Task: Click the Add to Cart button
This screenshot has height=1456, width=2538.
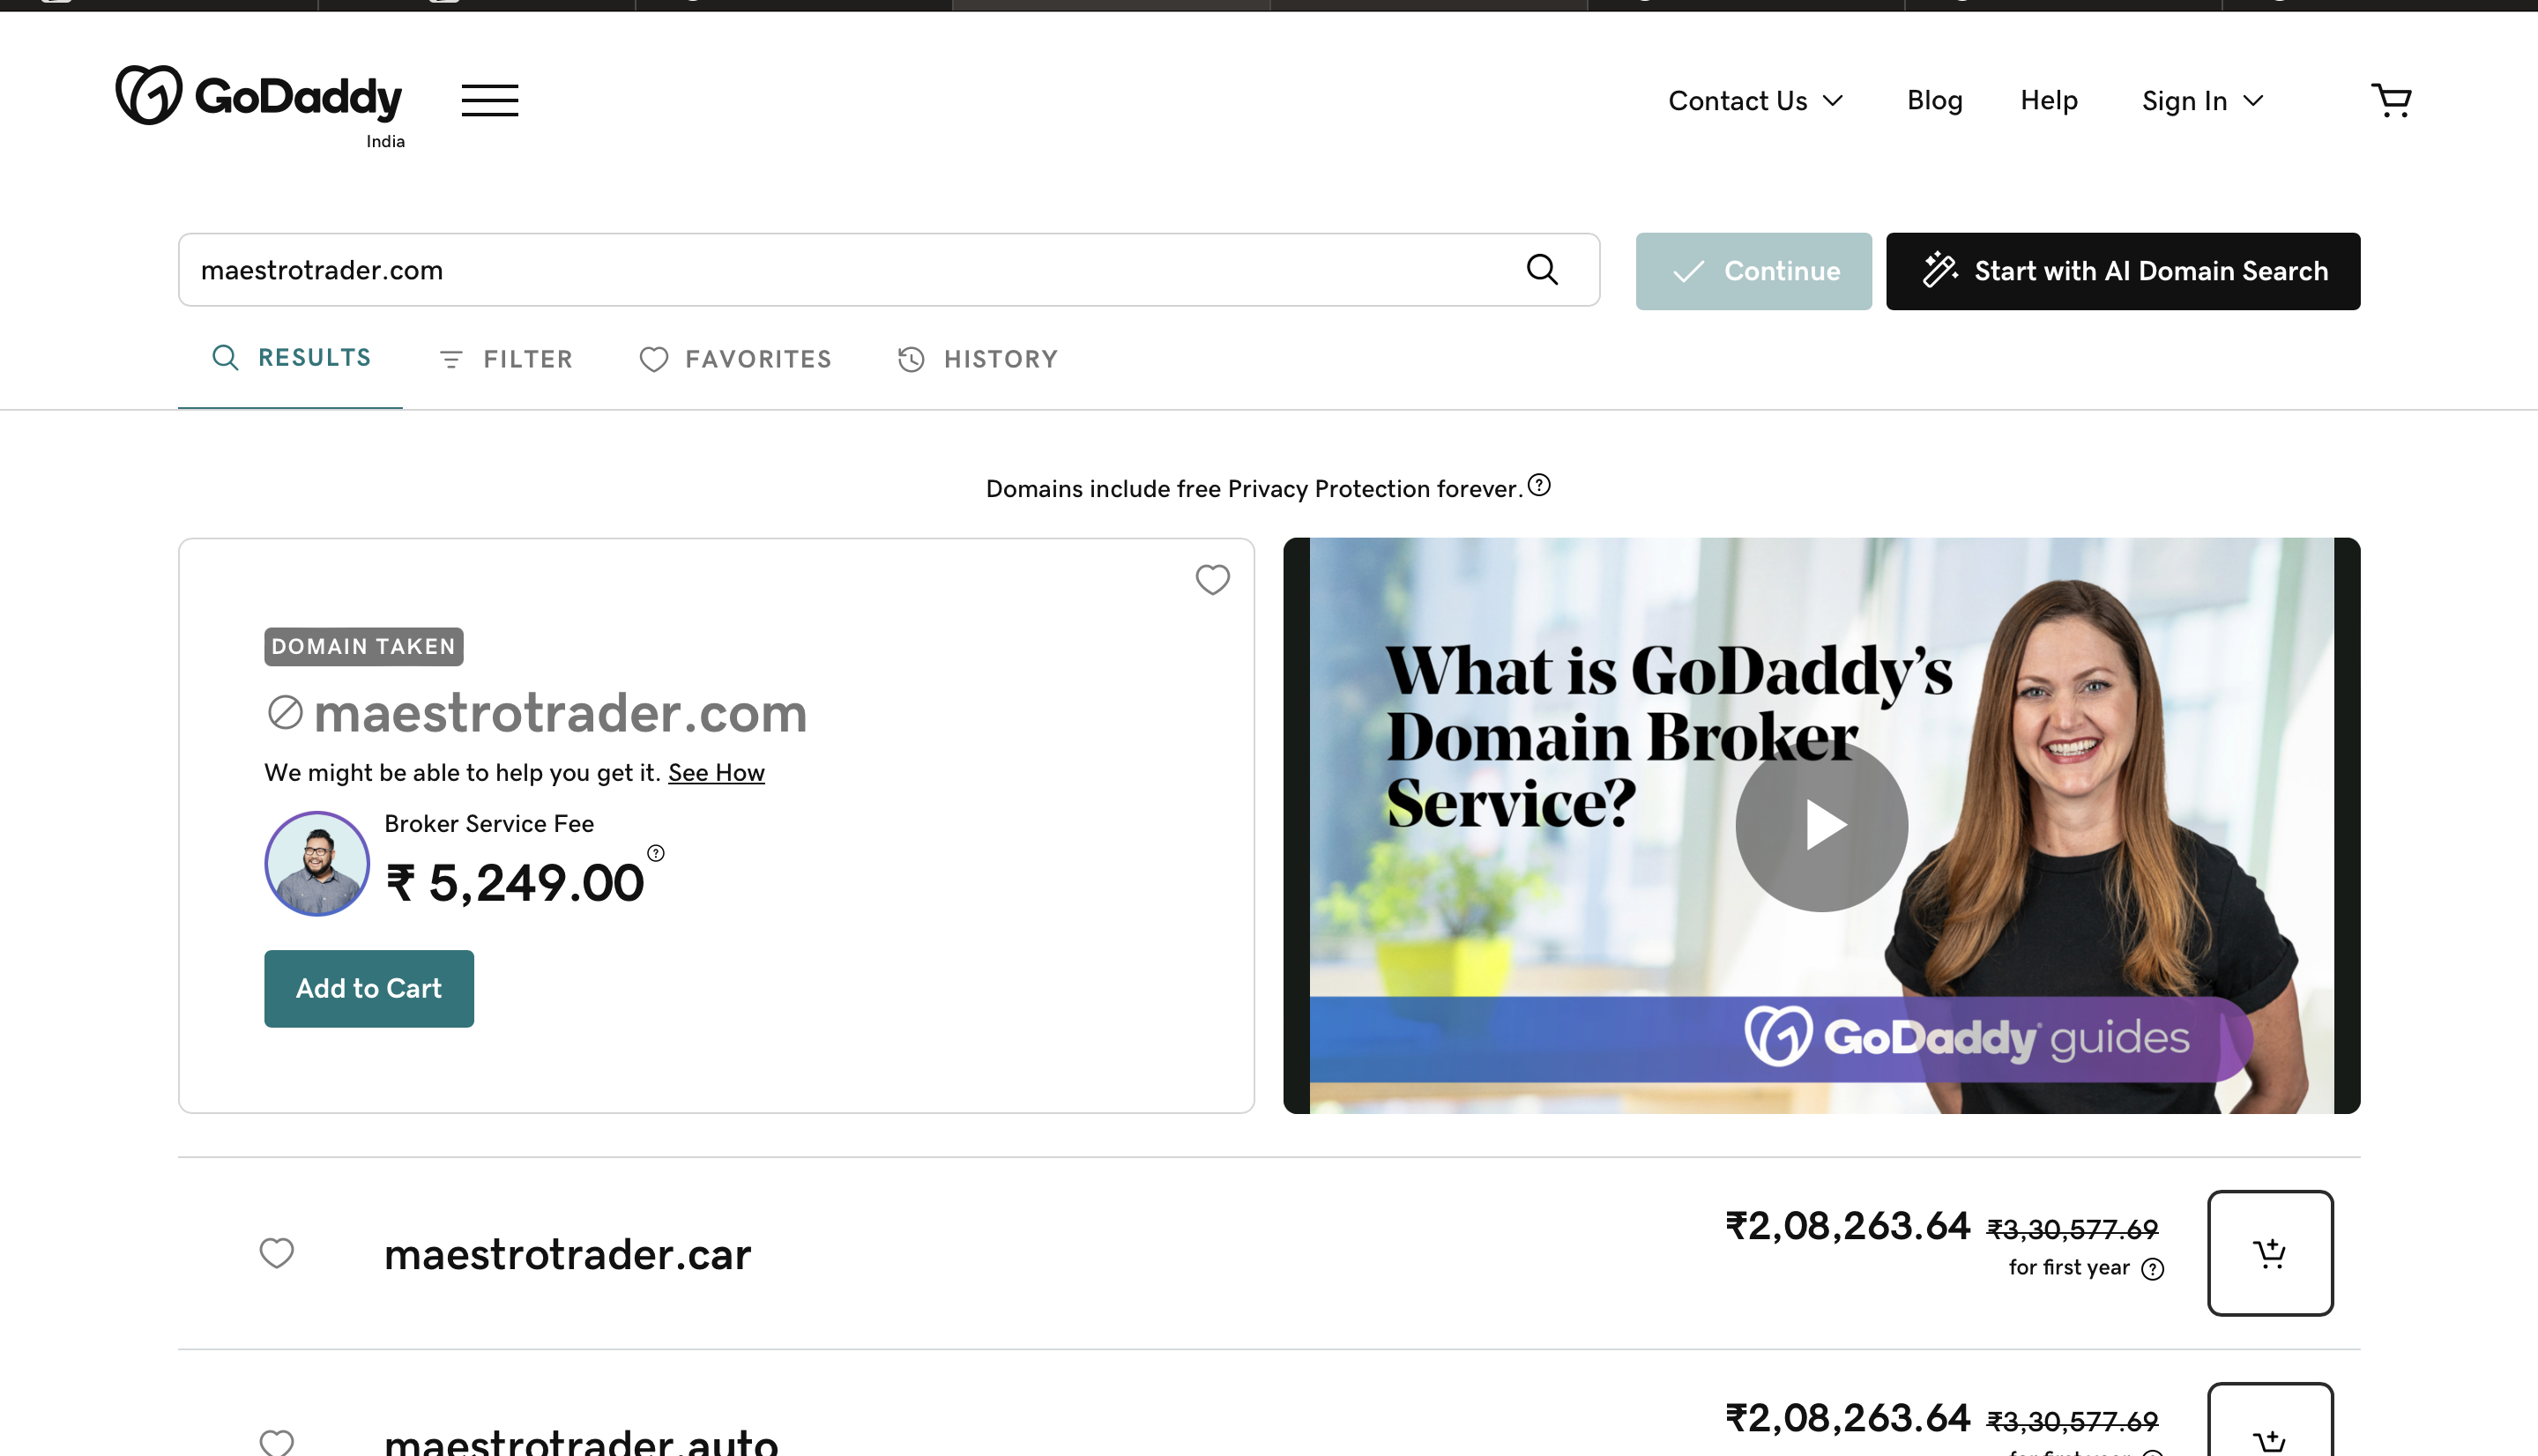Action: (369, 988)
